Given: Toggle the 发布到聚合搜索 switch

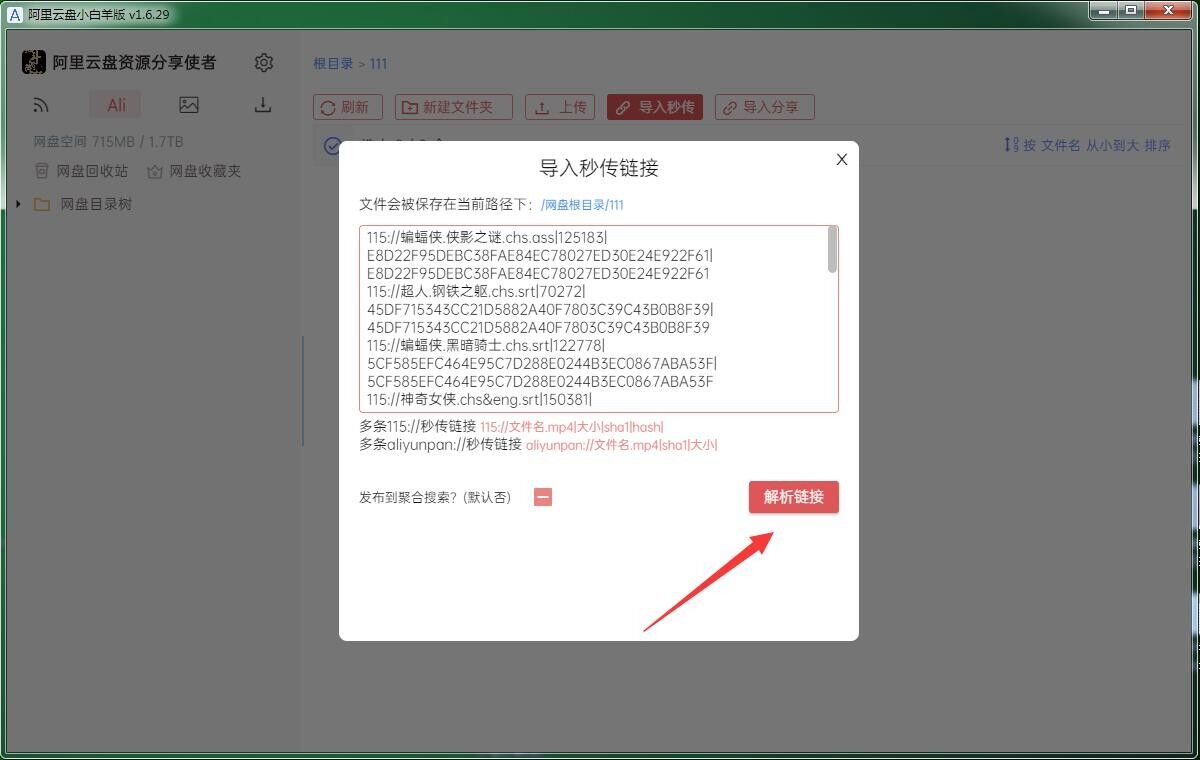Looking at the screenshot, I should point(543,497).
